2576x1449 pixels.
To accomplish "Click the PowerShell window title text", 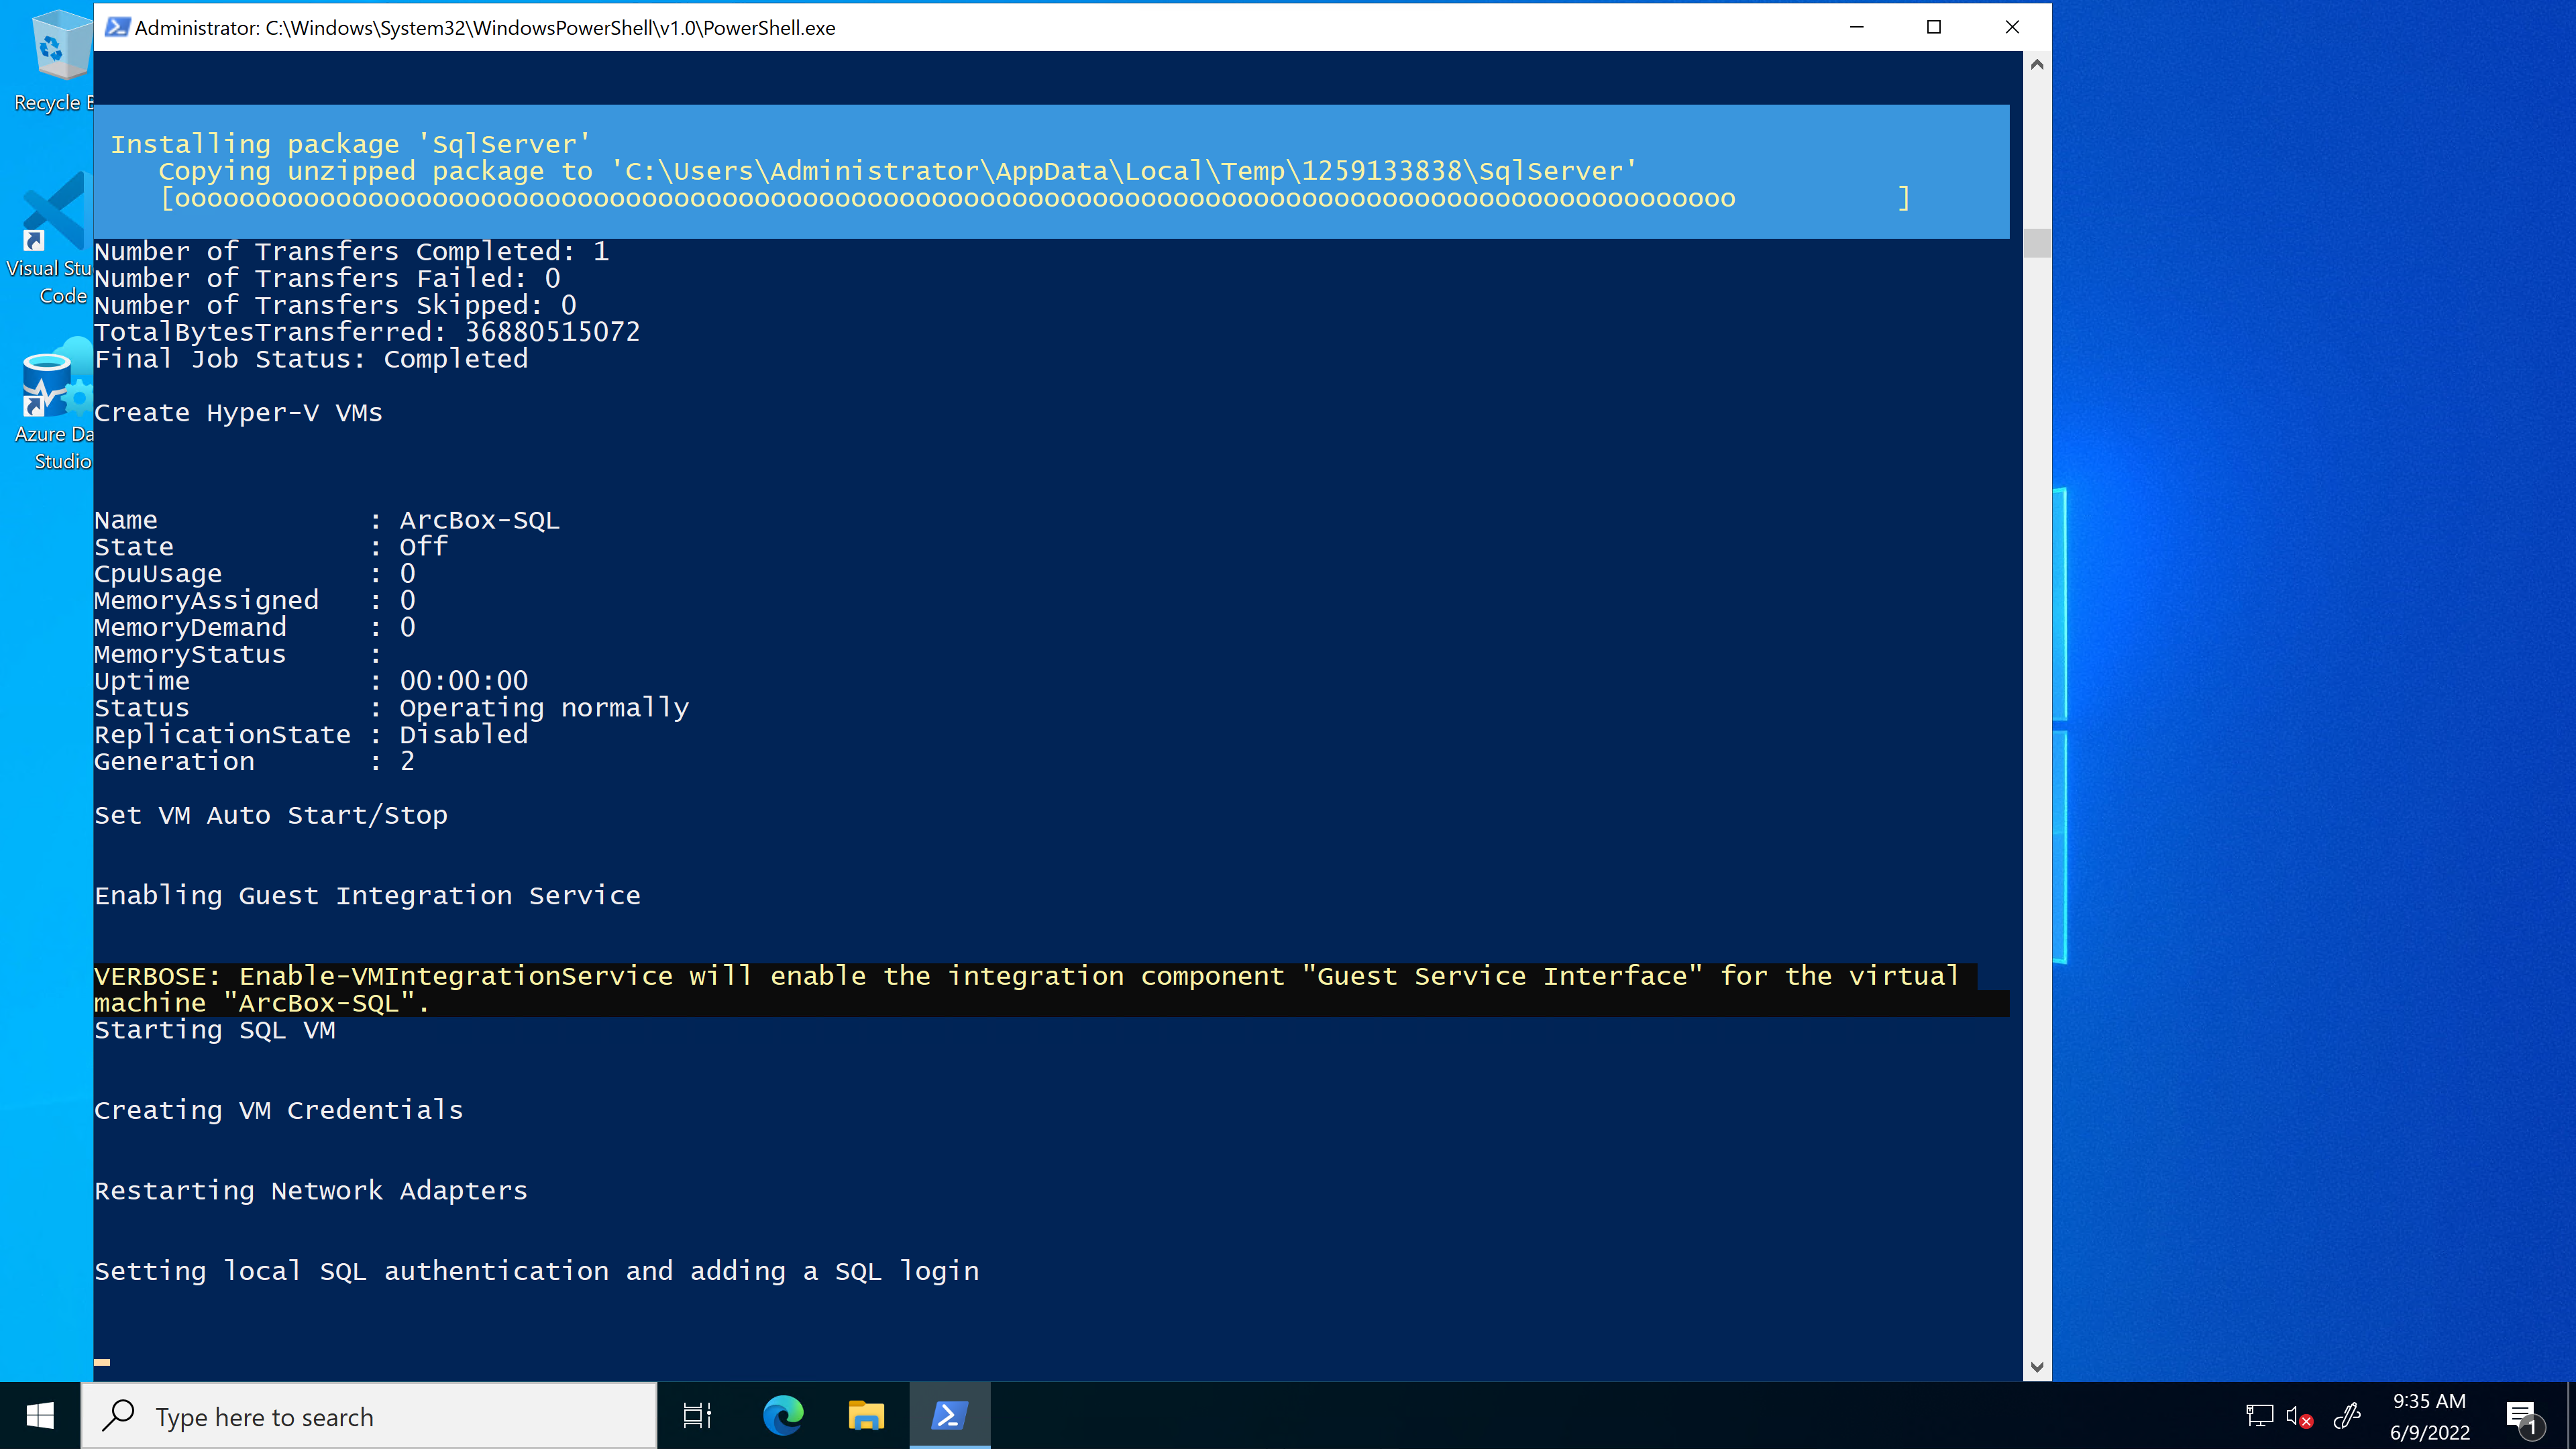I will (485, 28).
